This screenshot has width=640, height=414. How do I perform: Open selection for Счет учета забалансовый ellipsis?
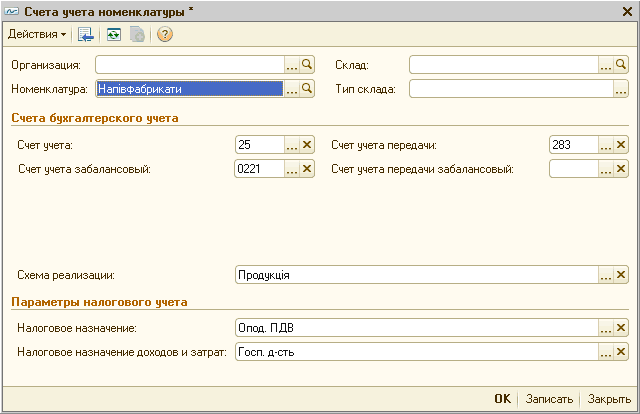291,169
